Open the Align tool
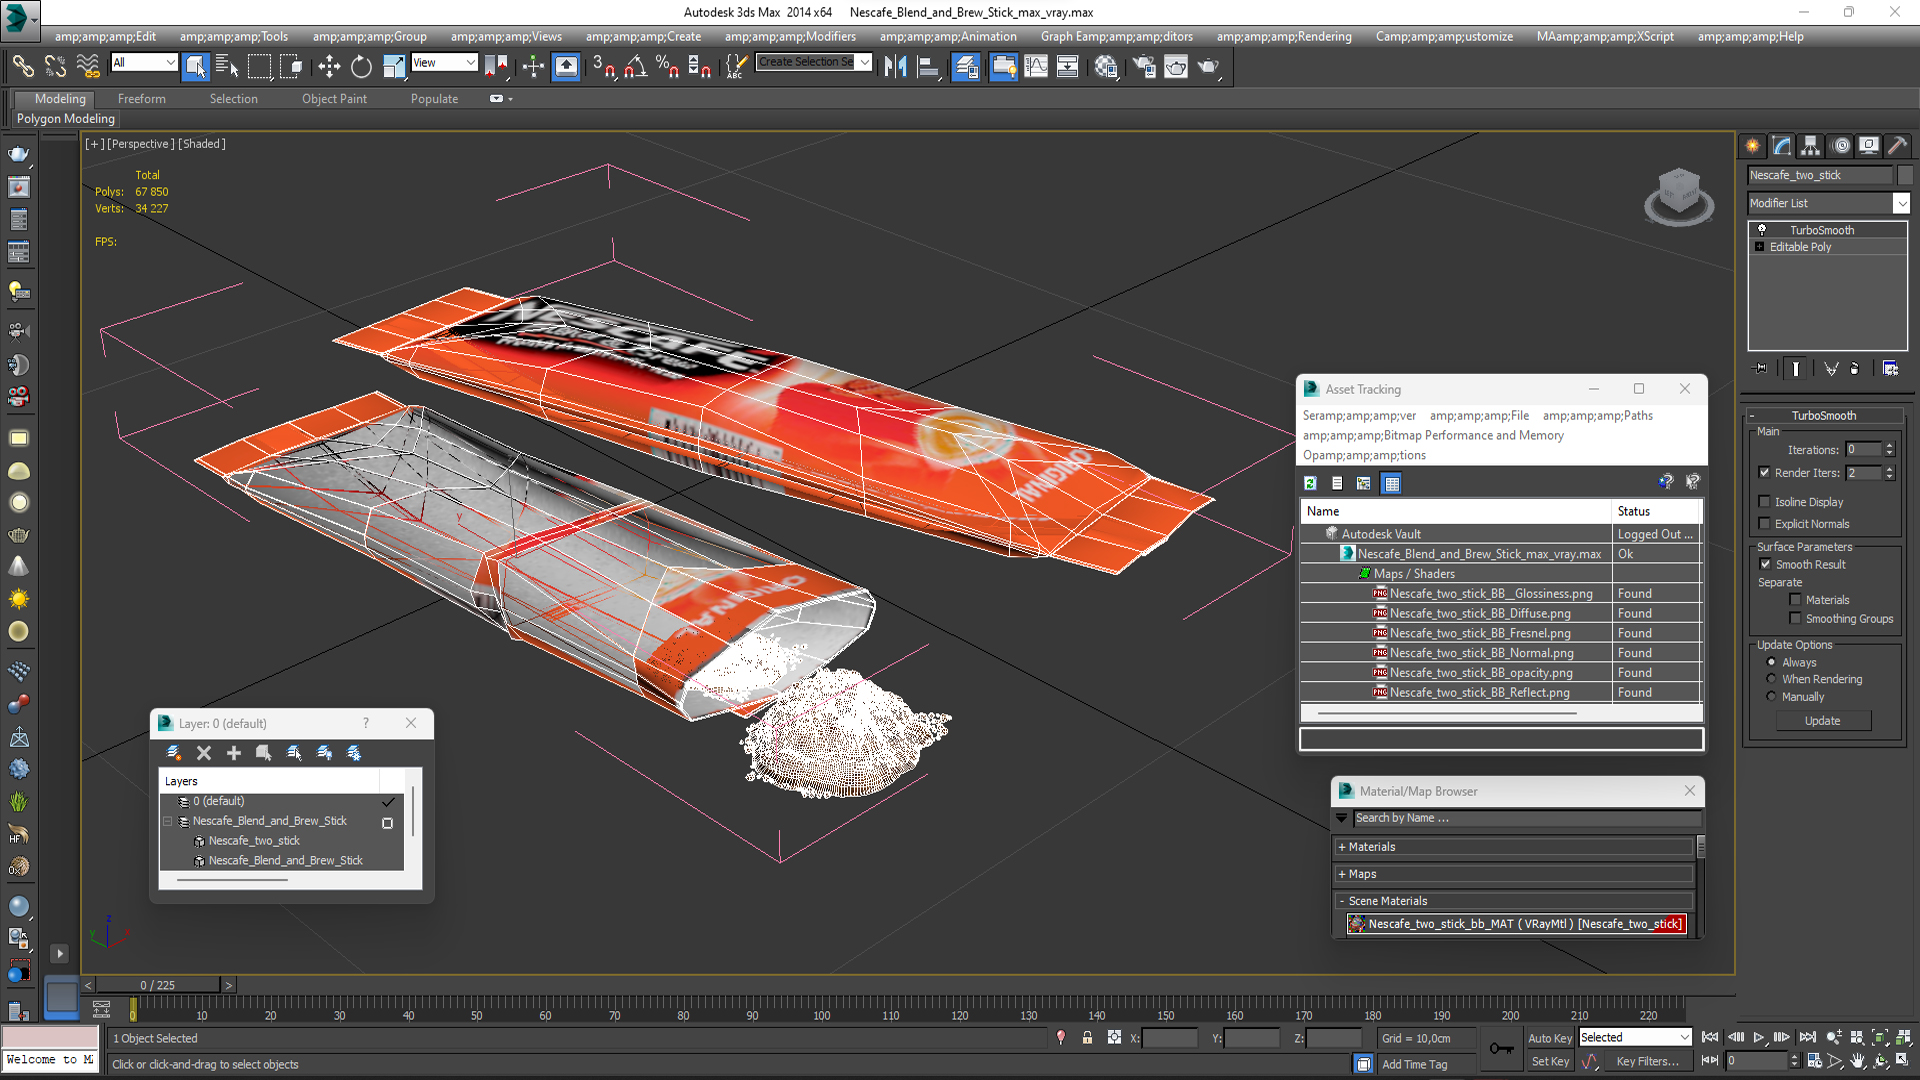 928,66
